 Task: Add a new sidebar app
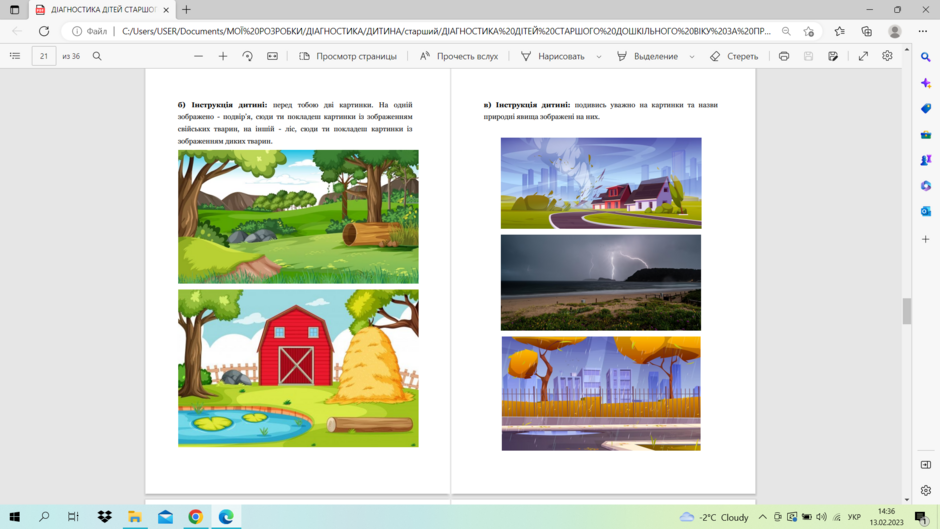[926, 239]
